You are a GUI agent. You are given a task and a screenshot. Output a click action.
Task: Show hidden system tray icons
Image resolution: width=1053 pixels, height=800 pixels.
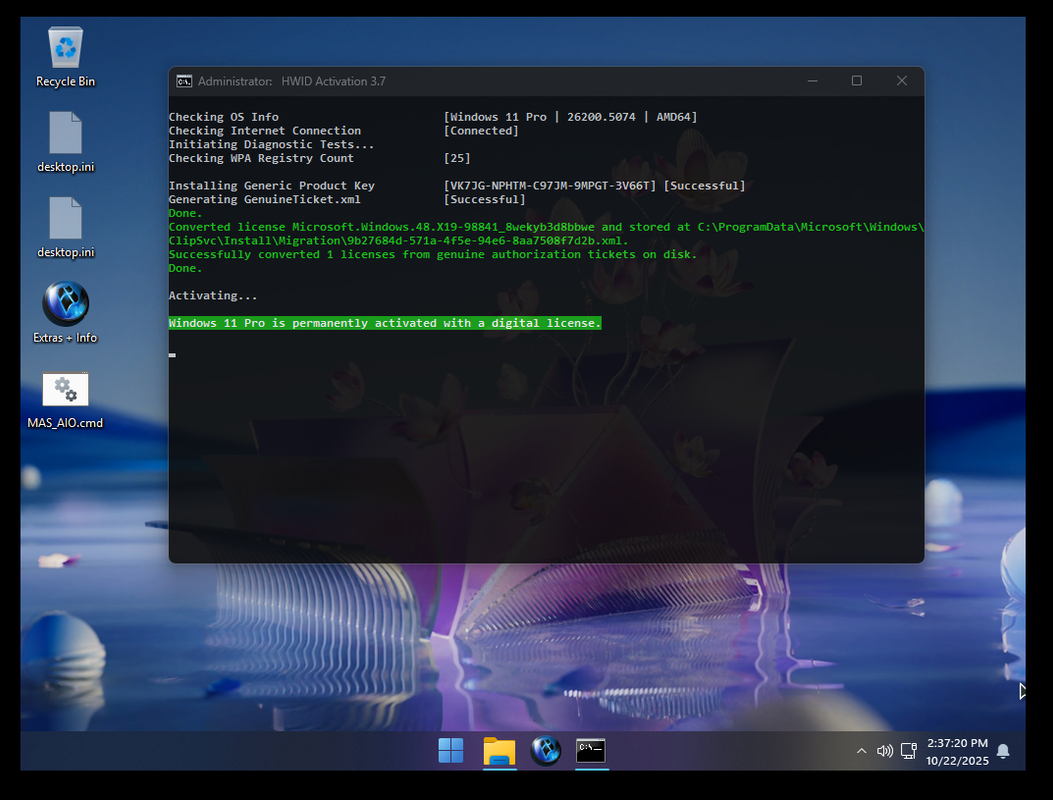point(861,751)
